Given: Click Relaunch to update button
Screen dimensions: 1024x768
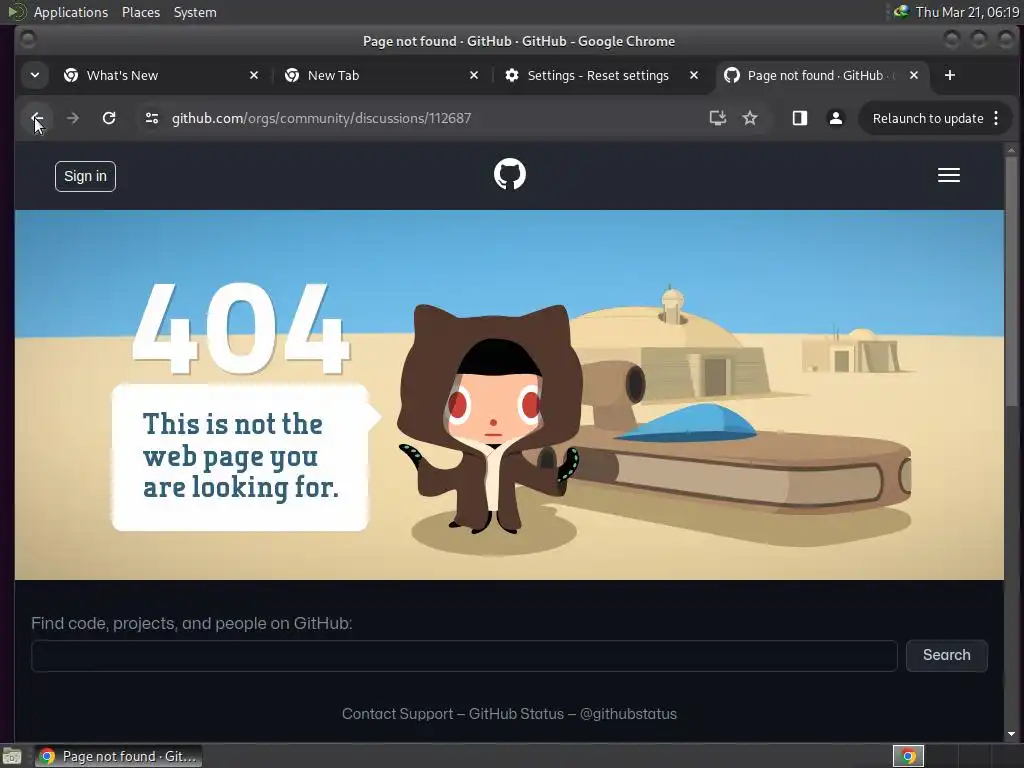Looking at the screenshot, I should click(928, 118).
